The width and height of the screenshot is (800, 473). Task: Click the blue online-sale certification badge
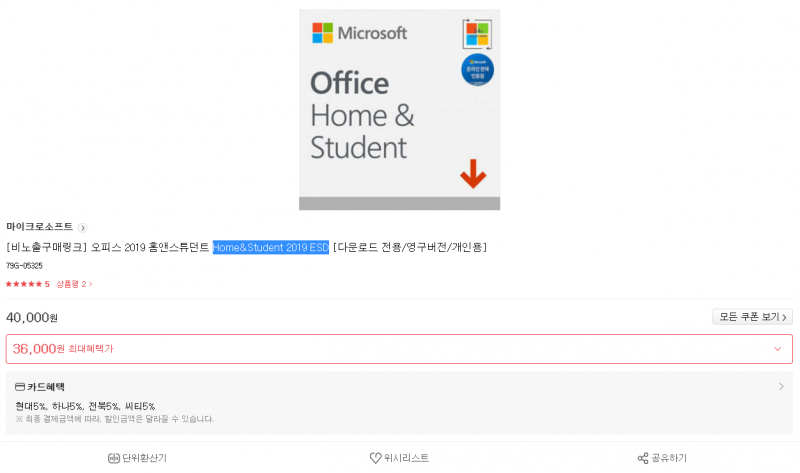pos(478,70)
